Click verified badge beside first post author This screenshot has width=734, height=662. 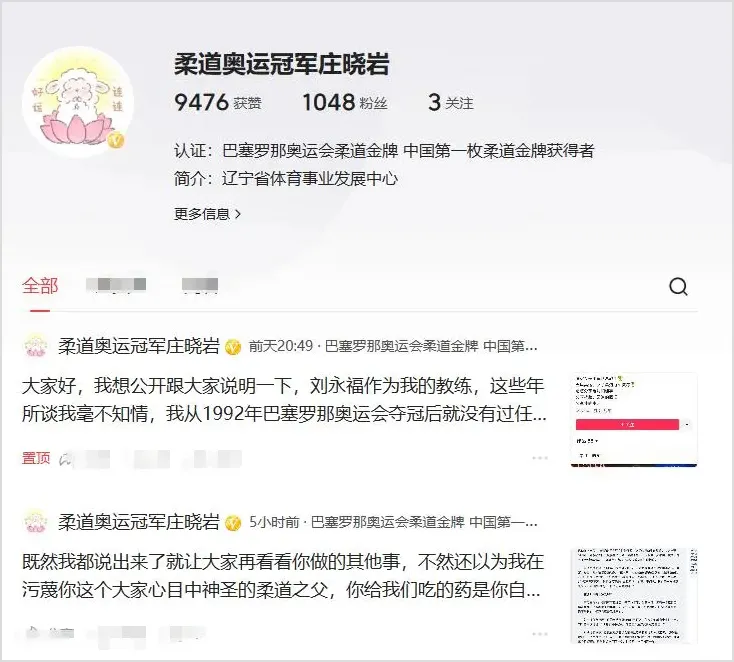233,347
